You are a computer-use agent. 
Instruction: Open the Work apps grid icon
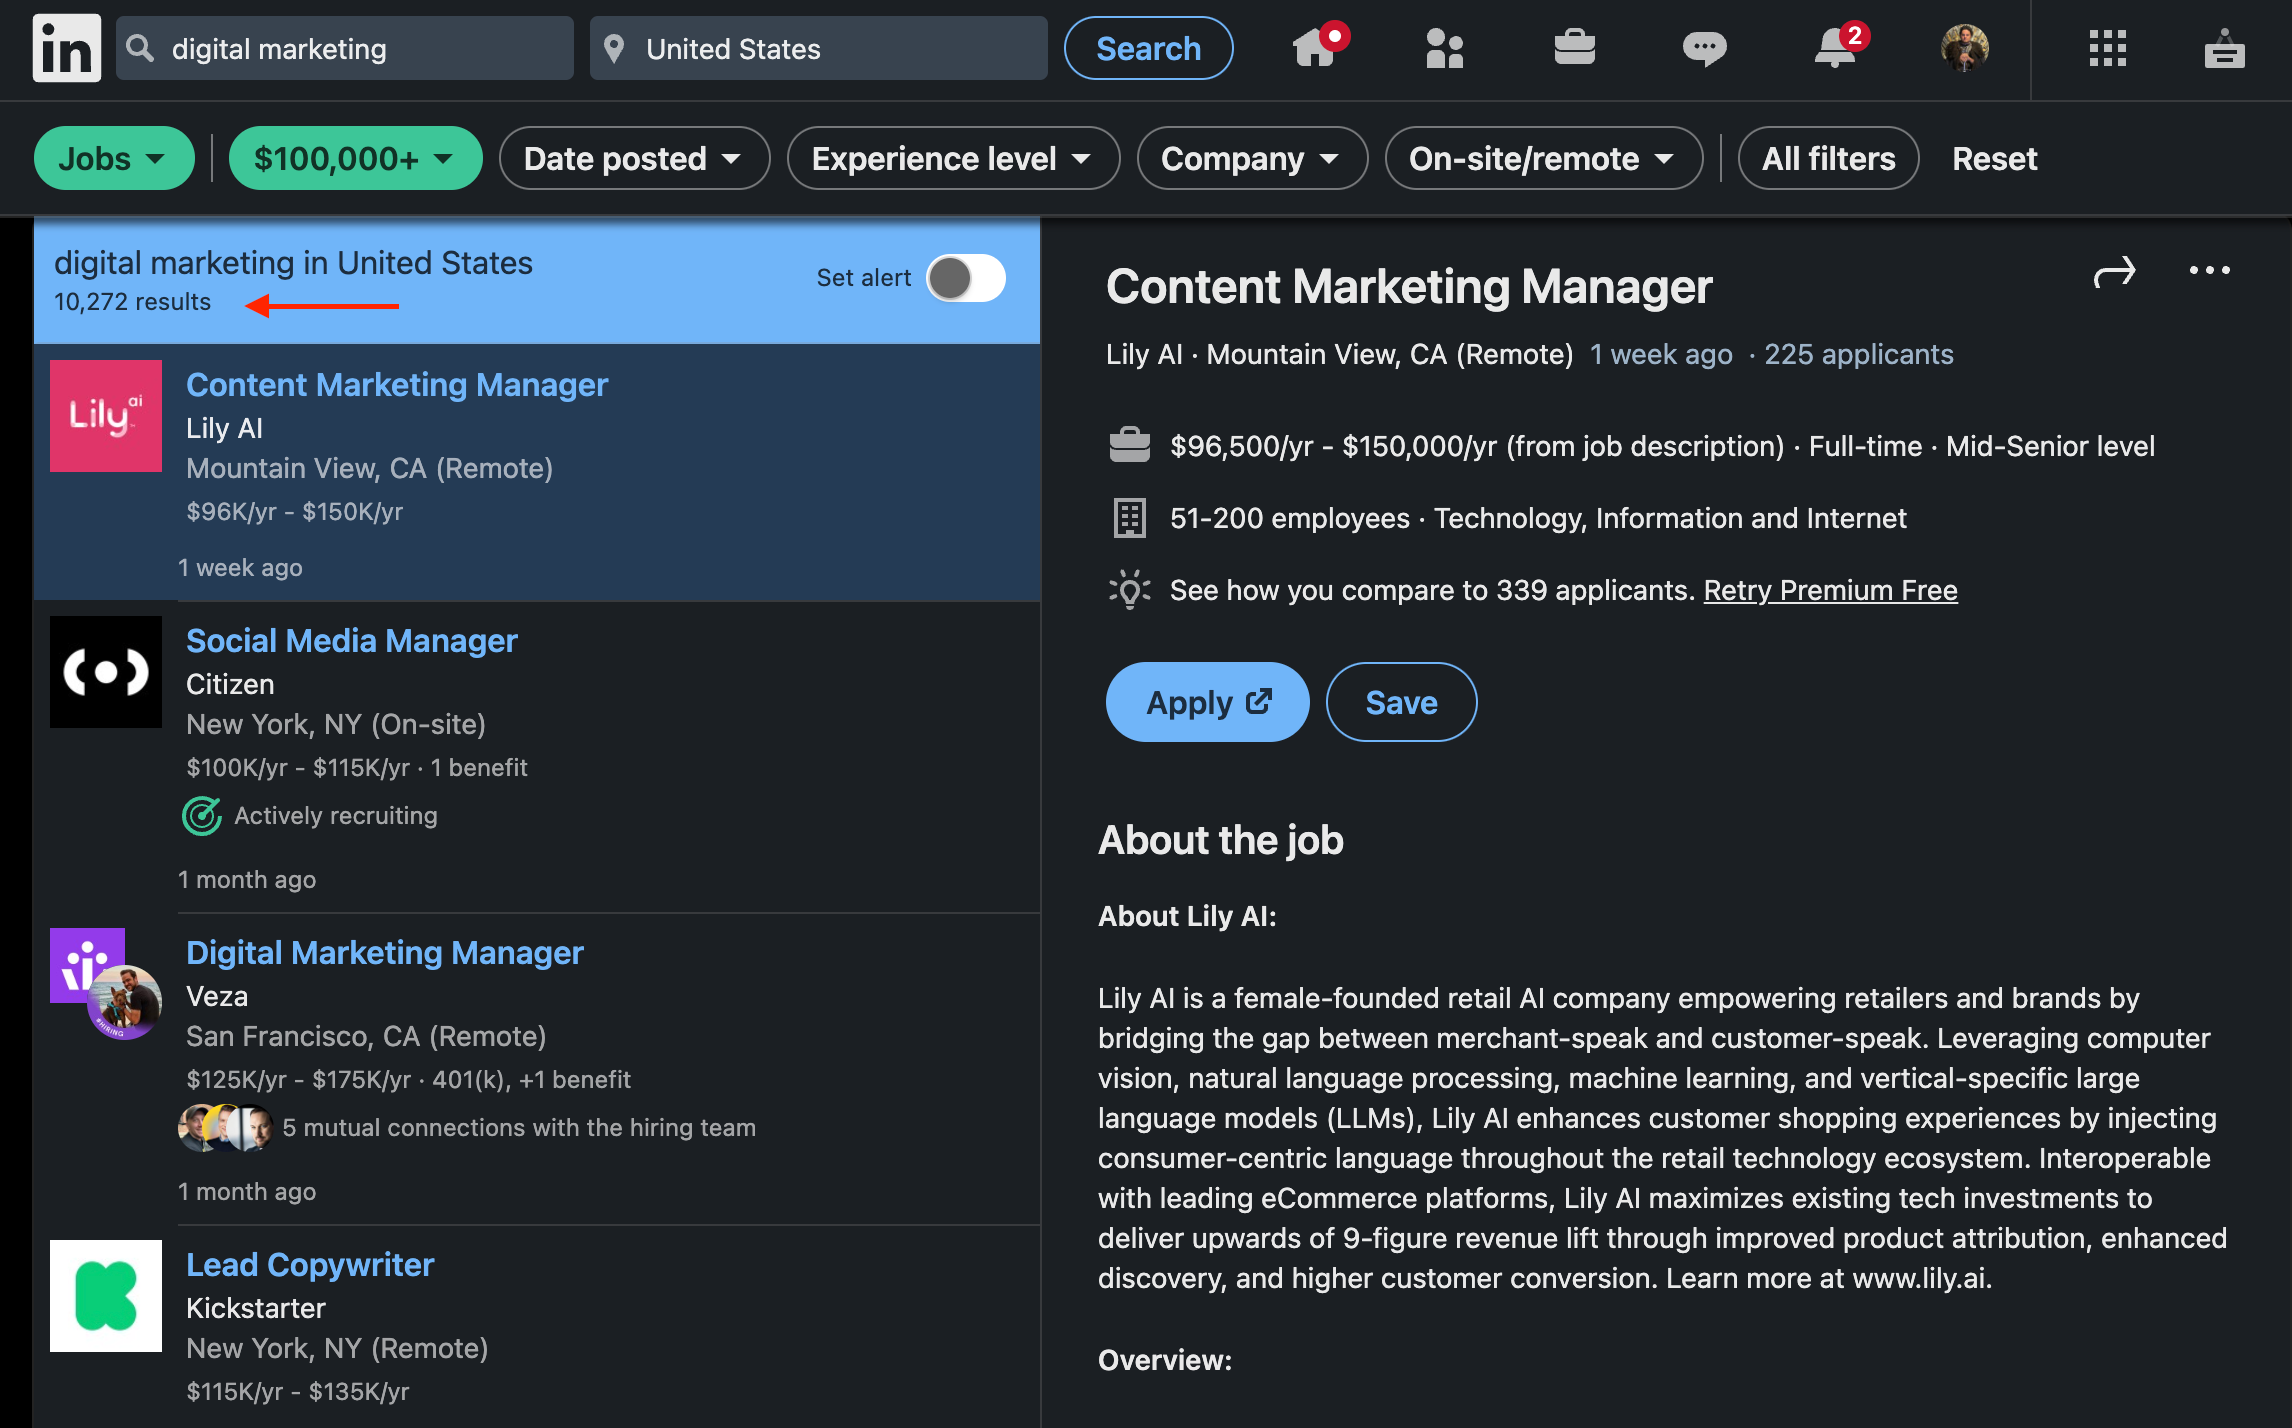pyautogui.click(x=2108, y=48)
